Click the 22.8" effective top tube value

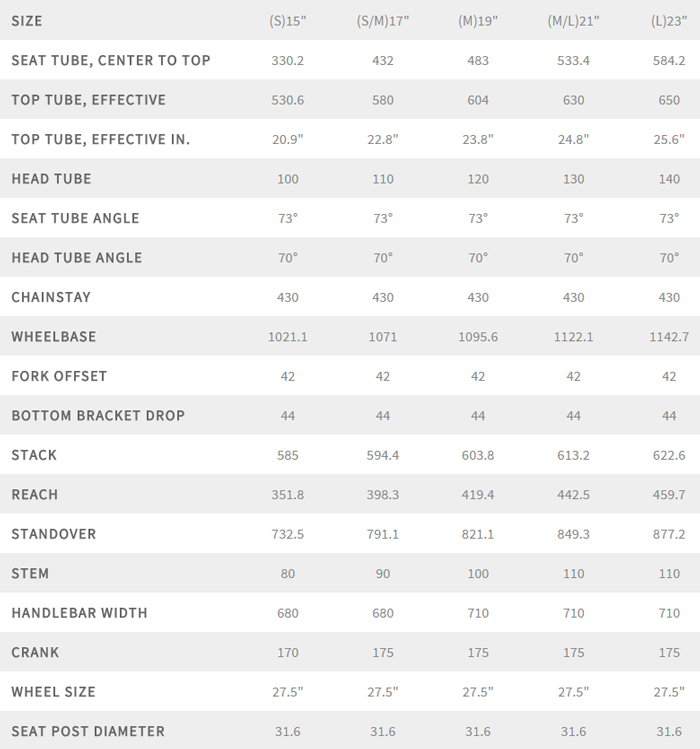[383, 139]
